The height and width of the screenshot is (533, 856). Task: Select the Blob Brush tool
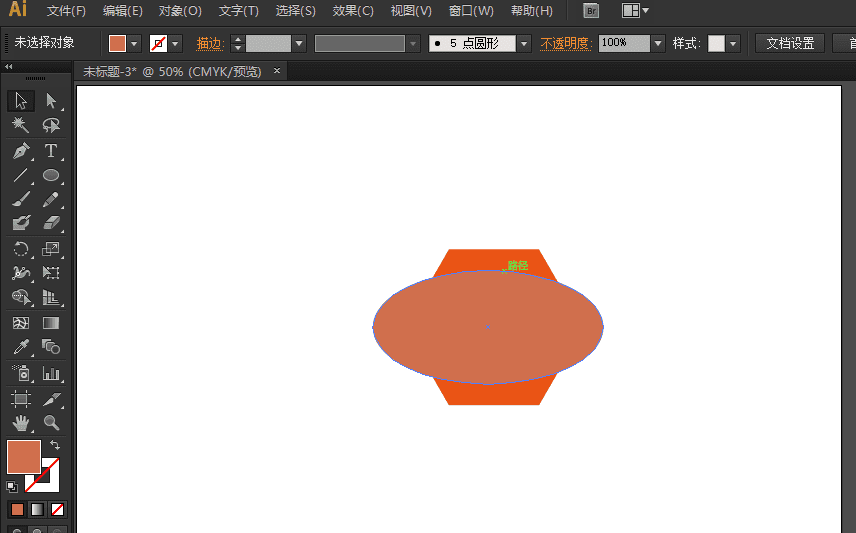click(21, 223)
